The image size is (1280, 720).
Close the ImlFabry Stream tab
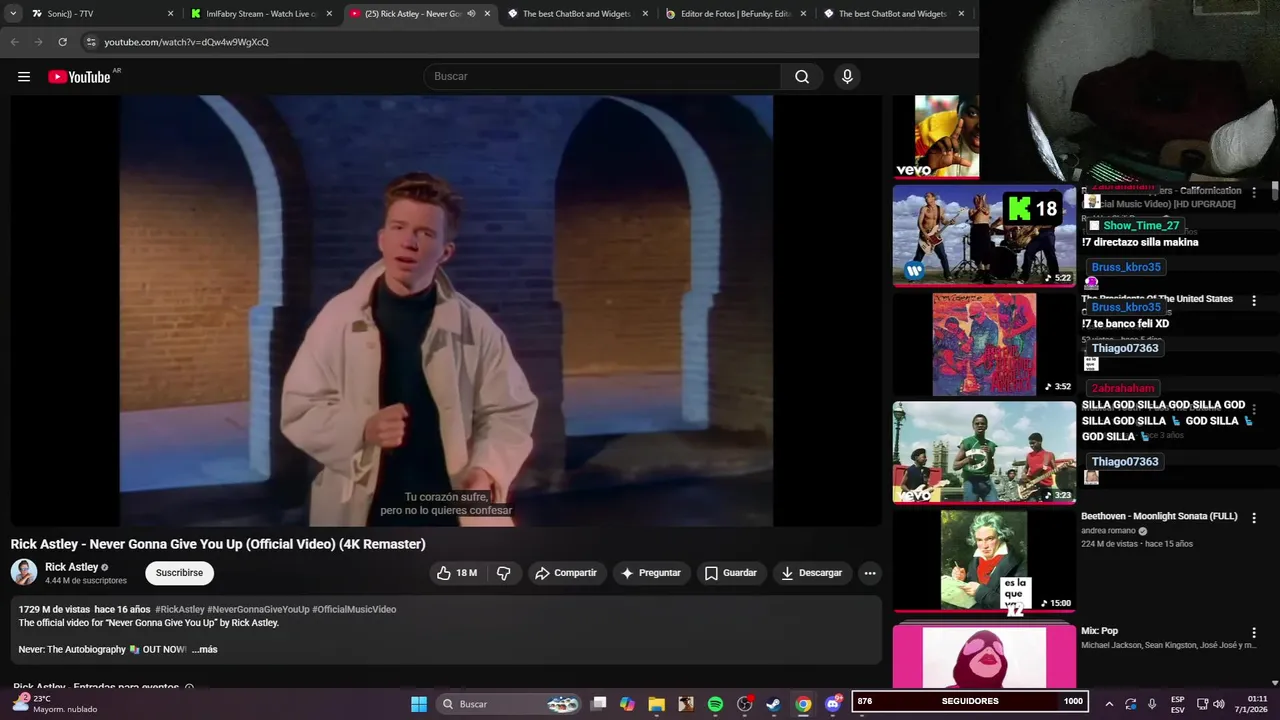tap(329, 14)
